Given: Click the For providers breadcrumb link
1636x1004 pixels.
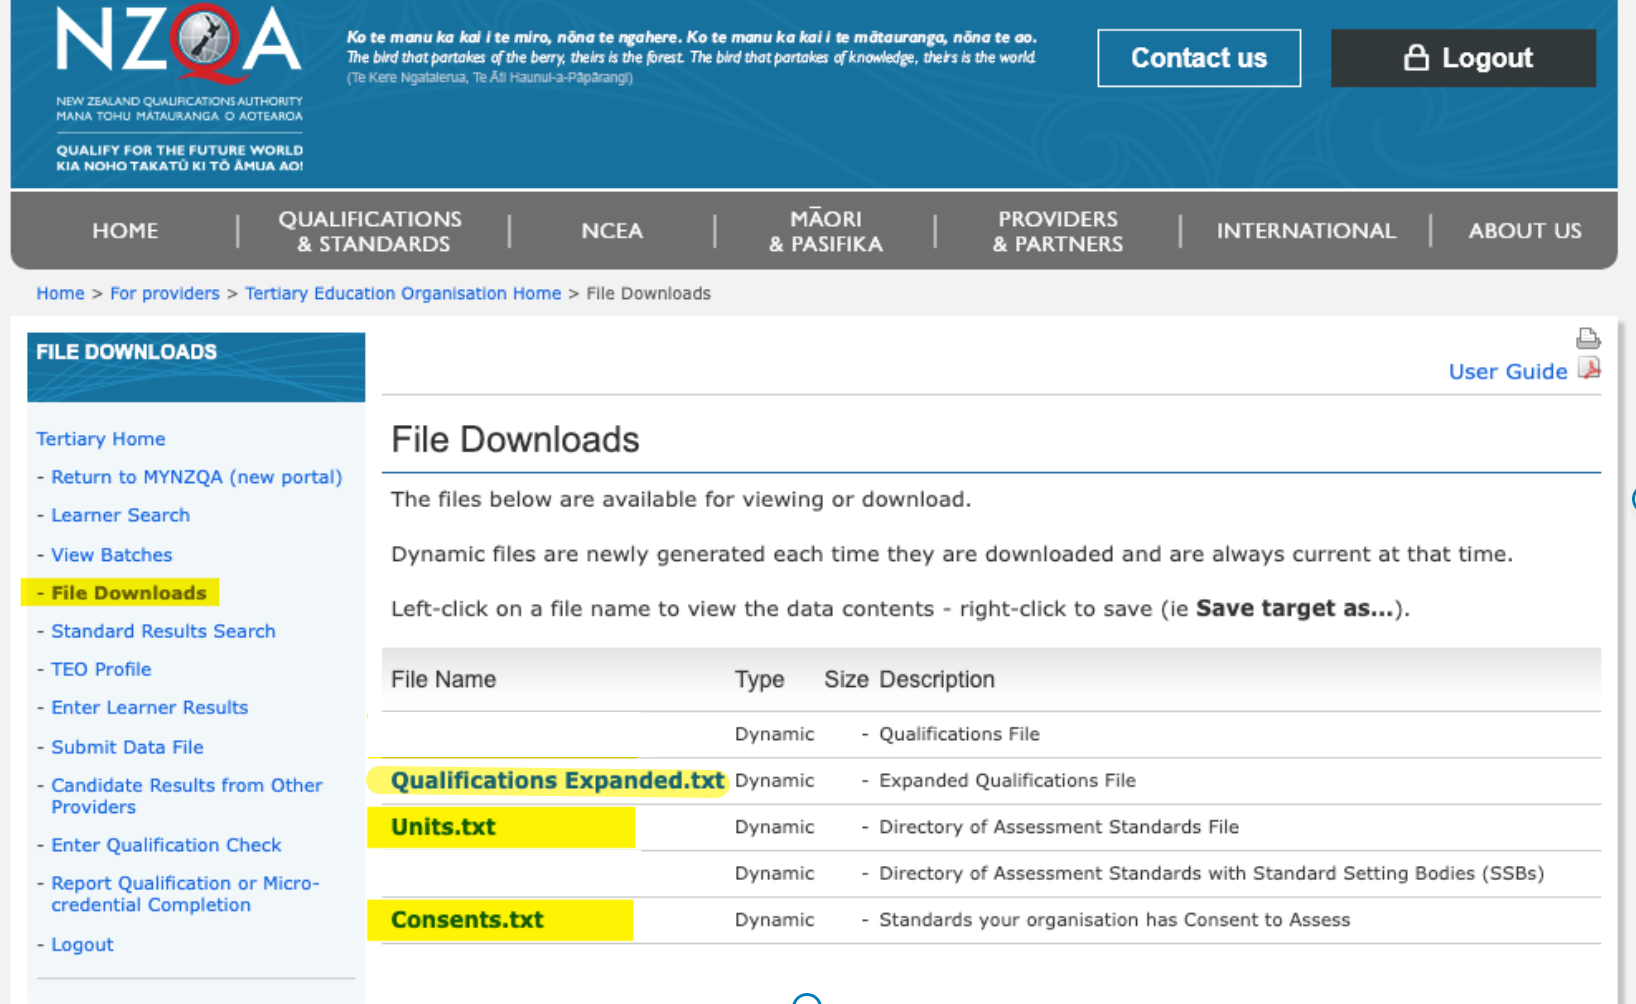Looking at the screenshot, I should point(164,293).
